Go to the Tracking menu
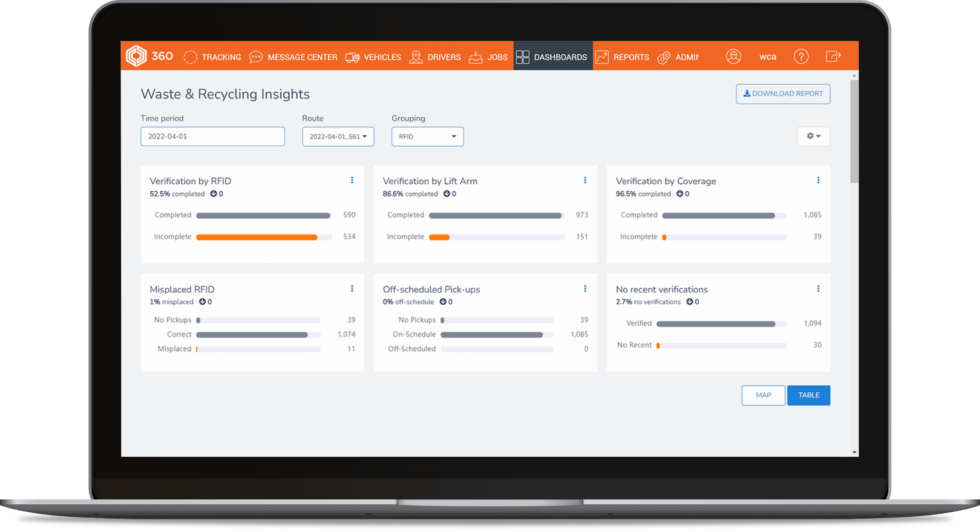 tap(213, 57)
